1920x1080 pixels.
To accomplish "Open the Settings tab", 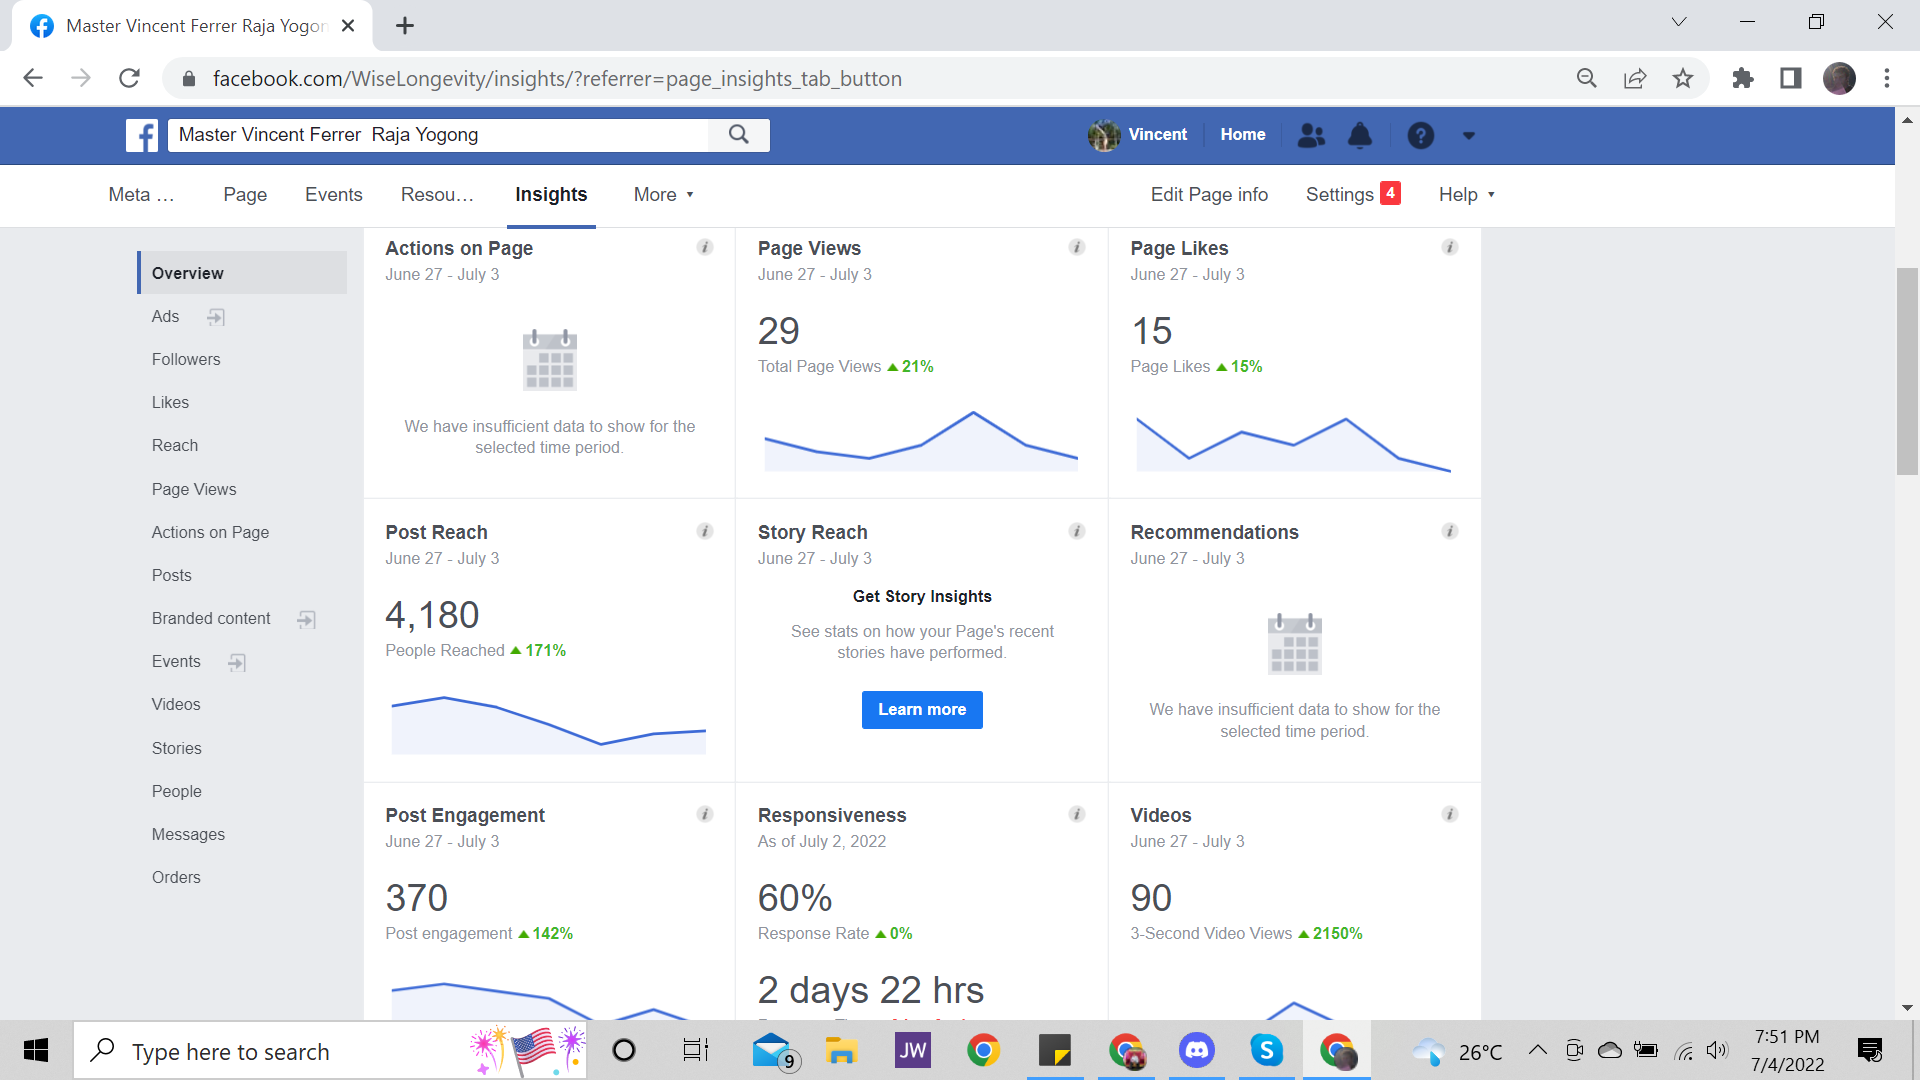I will (1340, 195).
